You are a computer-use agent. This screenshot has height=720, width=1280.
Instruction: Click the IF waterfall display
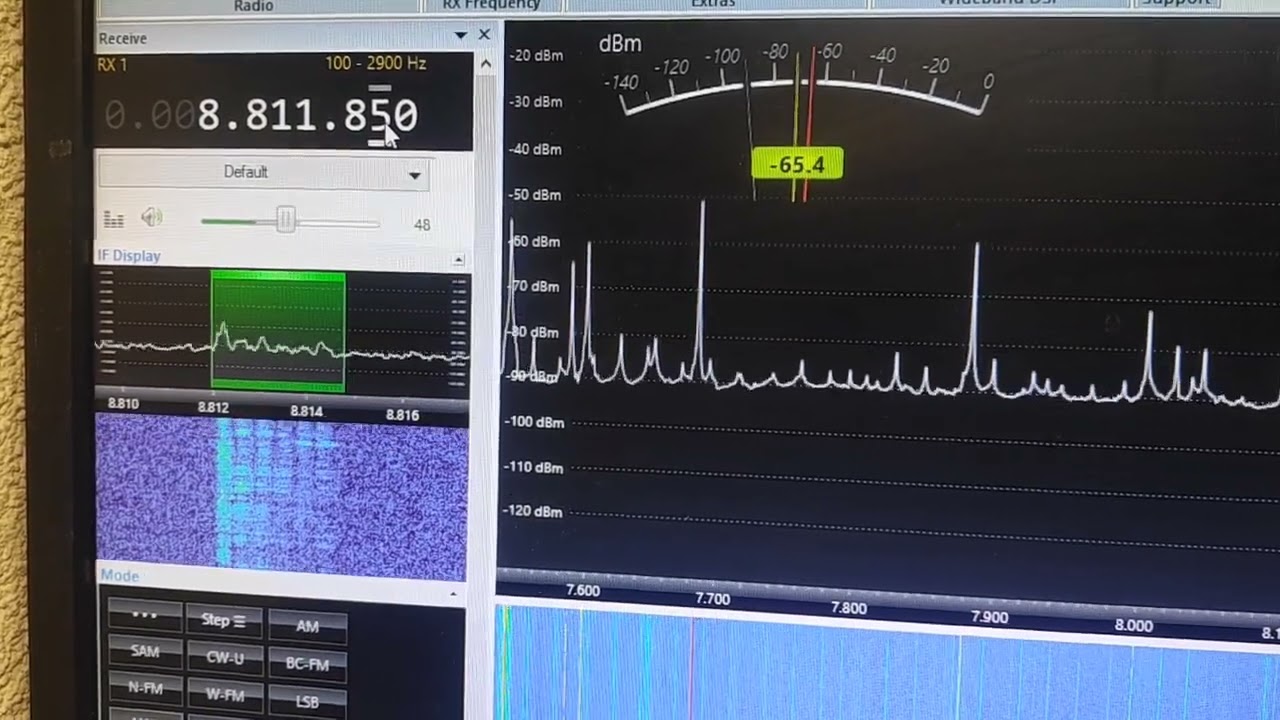coord(282,497)
